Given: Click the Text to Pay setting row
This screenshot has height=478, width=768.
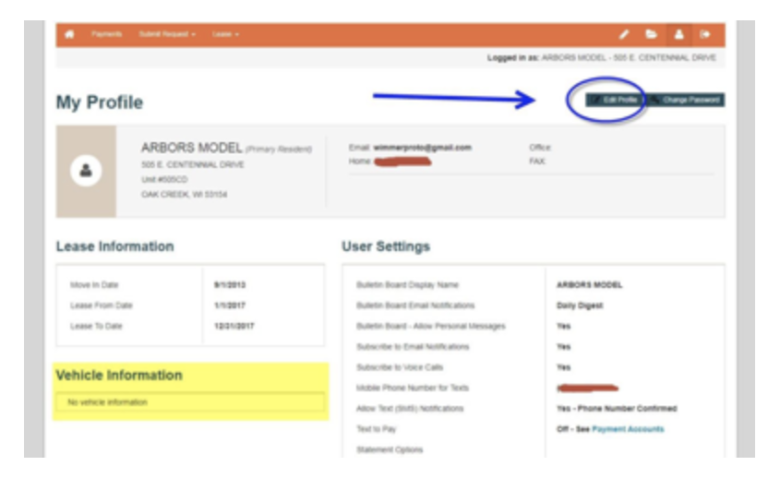Looking at the screenshot, I should click(x=377, y=429).
